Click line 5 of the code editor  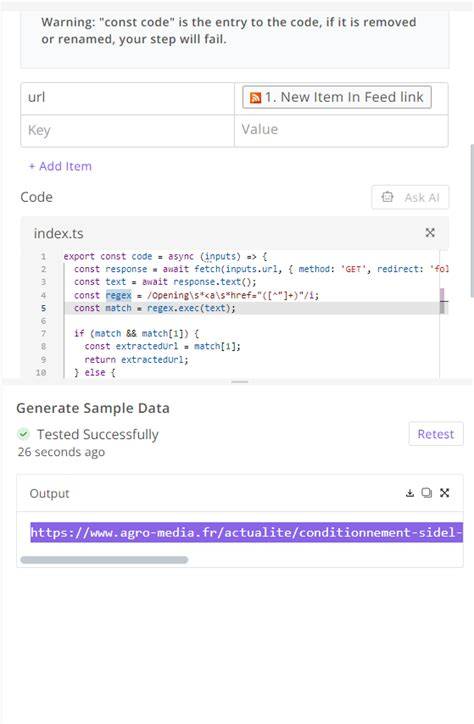click(252, 308)
